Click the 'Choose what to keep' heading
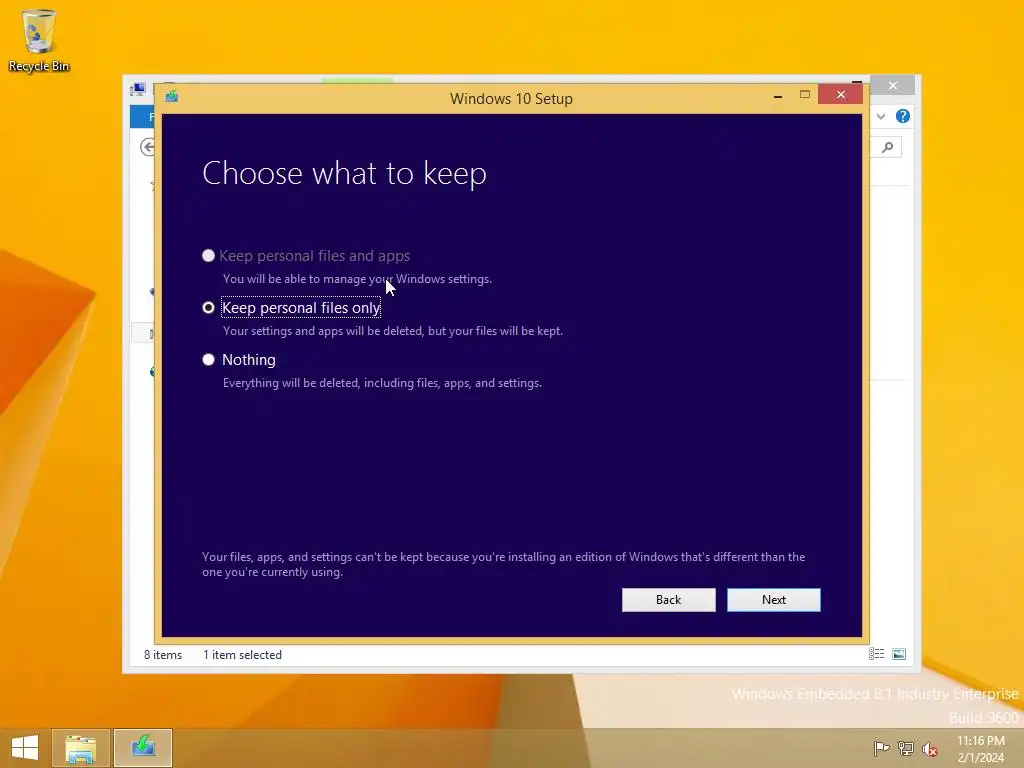This screenshot has height=768, width=1024. (x=344, y=174)
